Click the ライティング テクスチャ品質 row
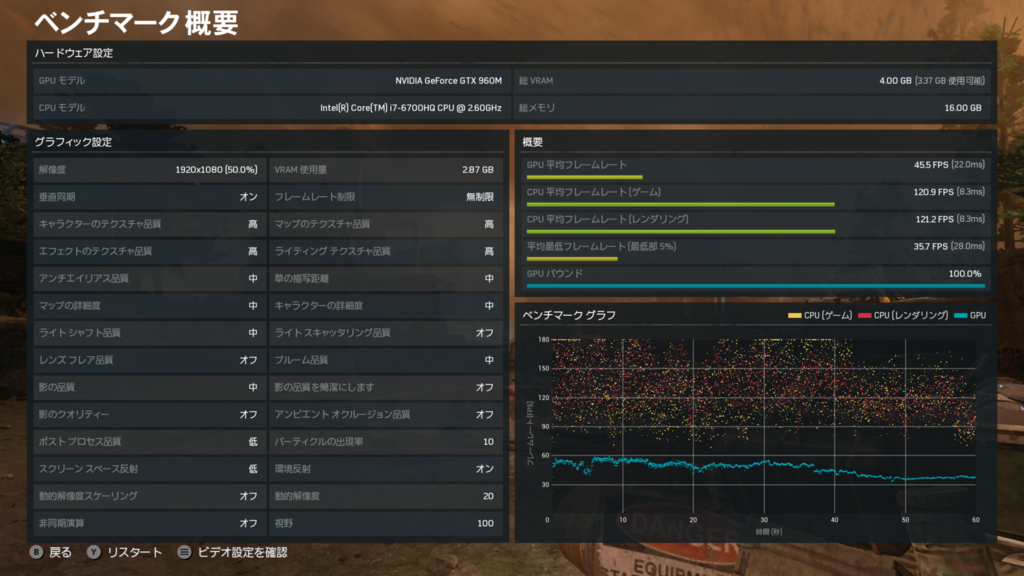The image size is (1024, 576). click(385, 251)
